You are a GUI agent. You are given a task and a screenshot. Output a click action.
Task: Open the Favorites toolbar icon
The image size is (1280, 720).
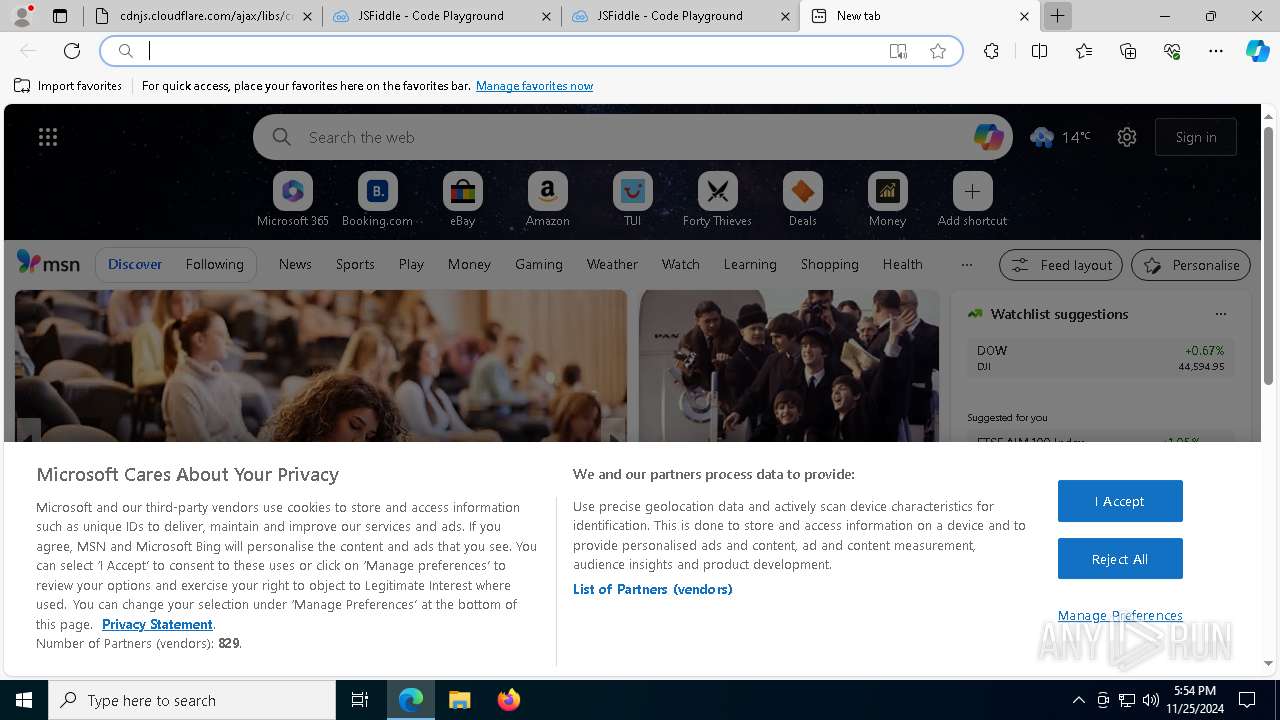(x=1084, y=51)
